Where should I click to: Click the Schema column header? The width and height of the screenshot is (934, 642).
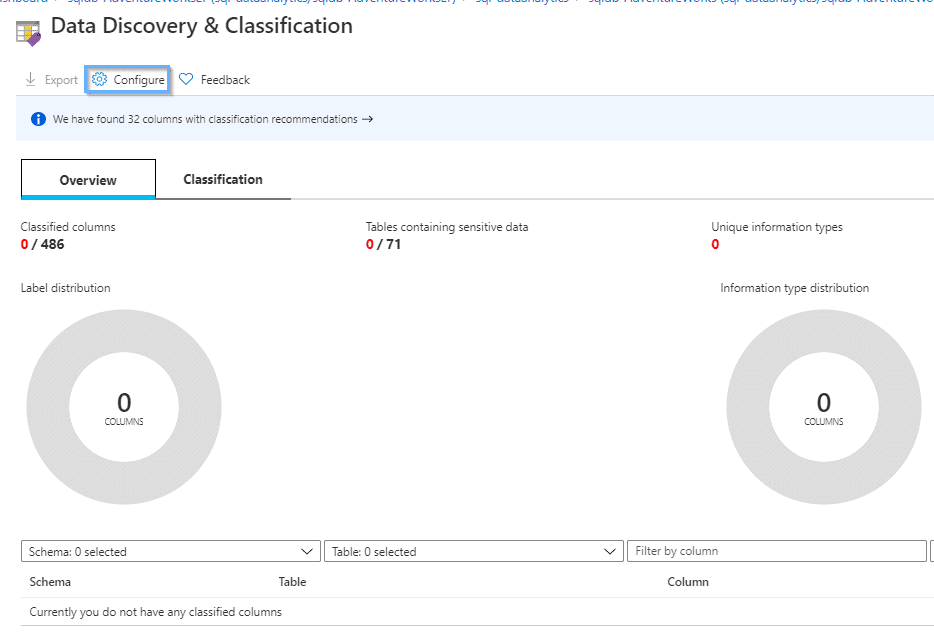(50, 582)
